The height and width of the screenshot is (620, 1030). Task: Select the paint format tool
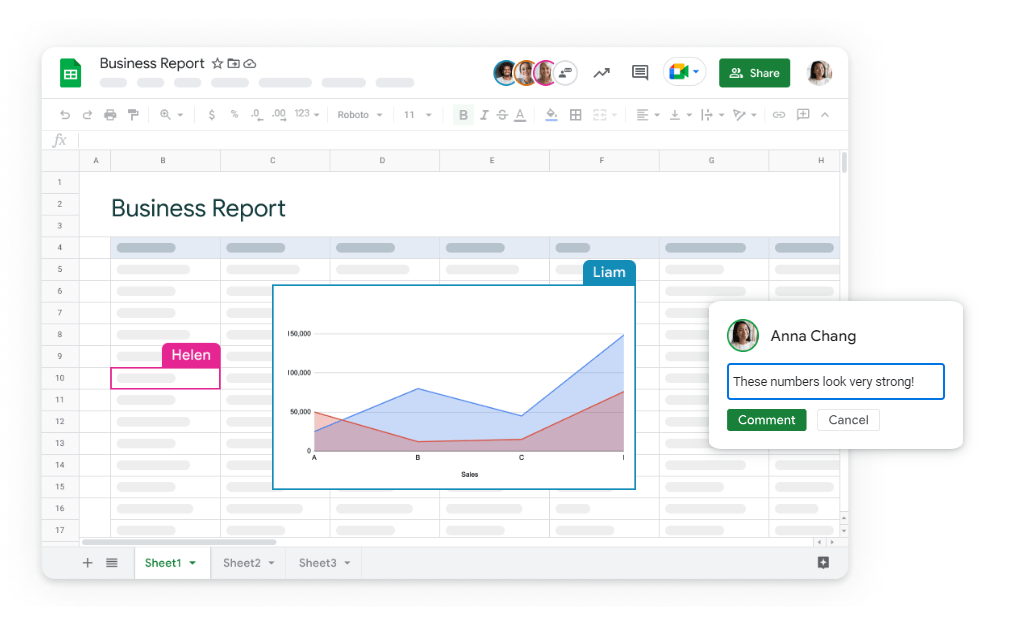(132, 115)
